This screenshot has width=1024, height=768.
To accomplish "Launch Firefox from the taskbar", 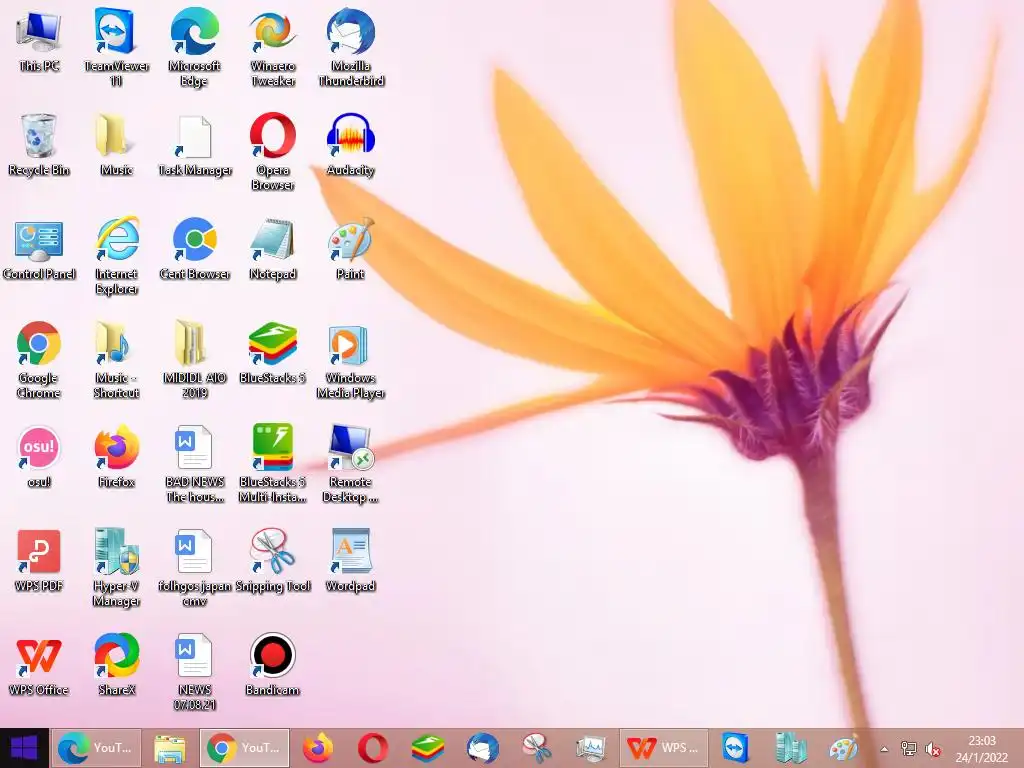I will coord(318,748).
